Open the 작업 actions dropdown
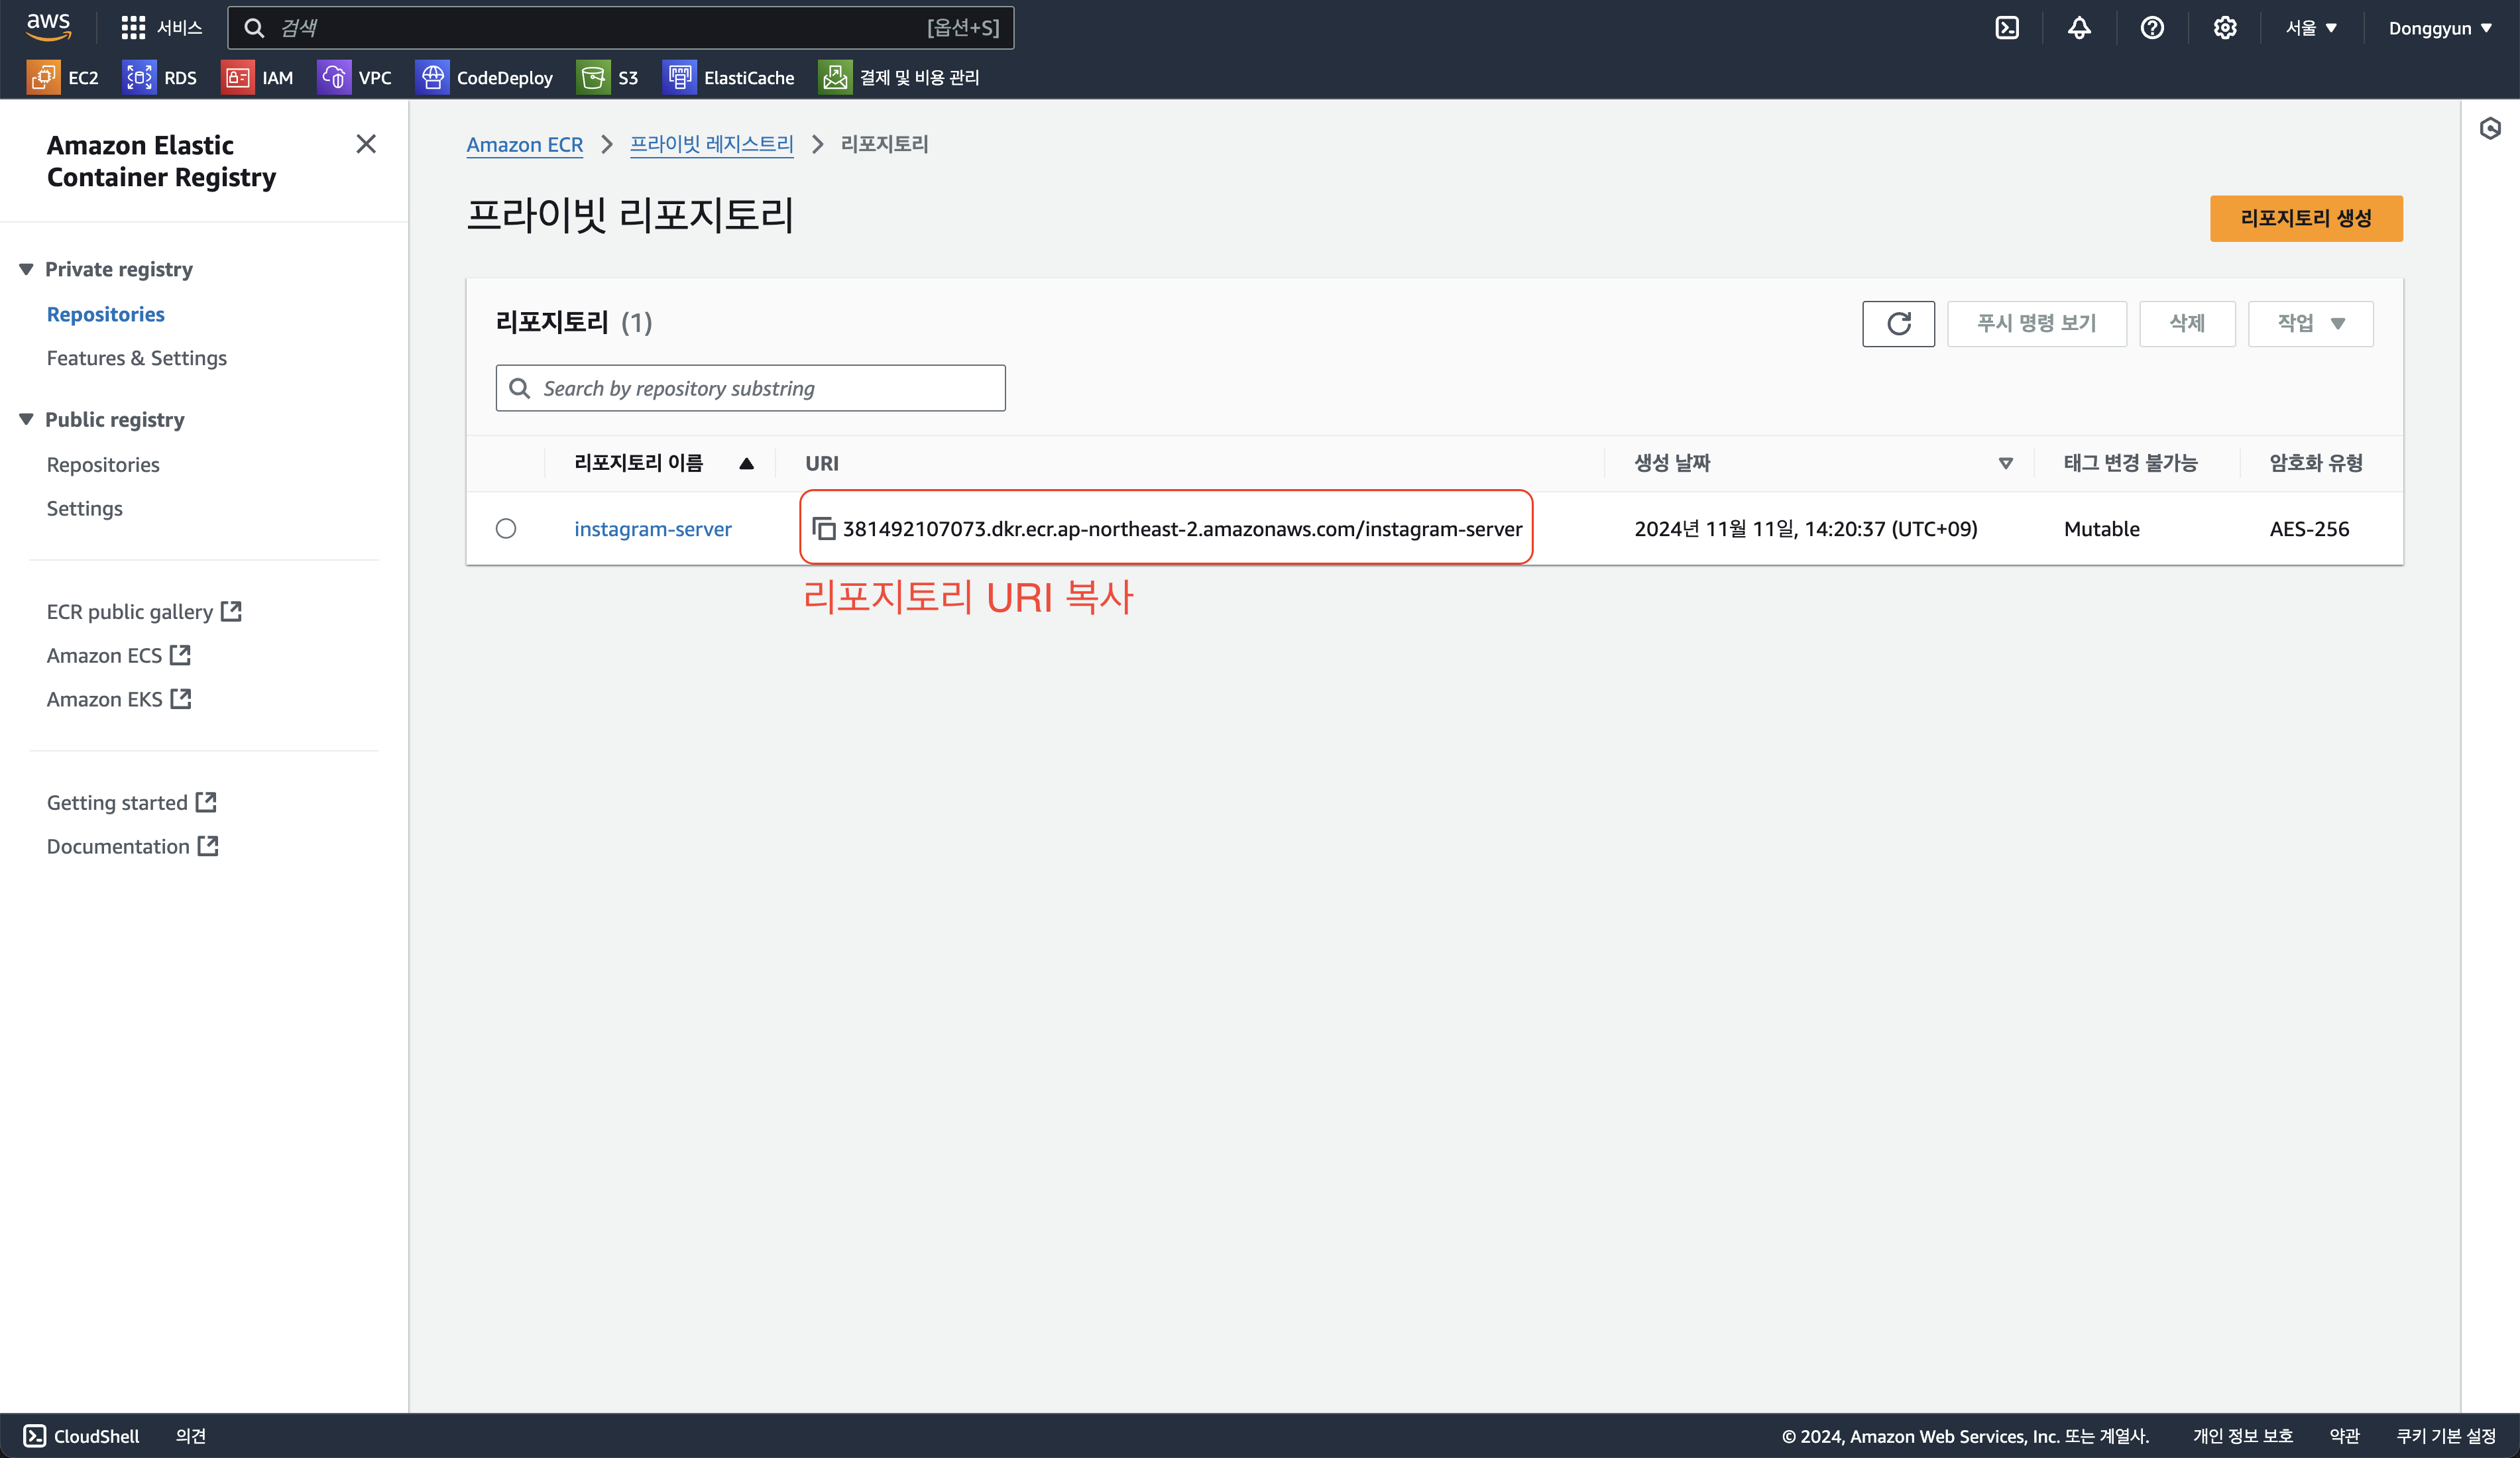Viewport: 2520px width, 1458px height. point(2309,323)
